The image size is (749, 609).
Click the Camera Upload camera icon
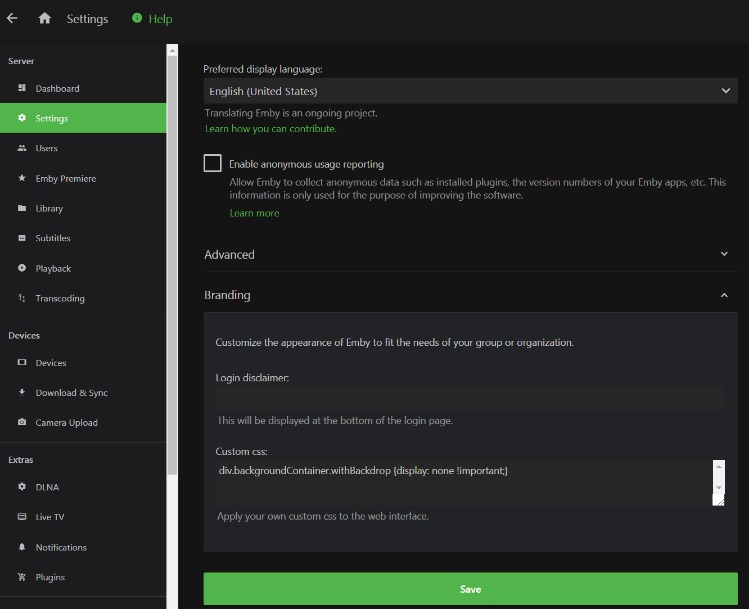coord(22,422)
